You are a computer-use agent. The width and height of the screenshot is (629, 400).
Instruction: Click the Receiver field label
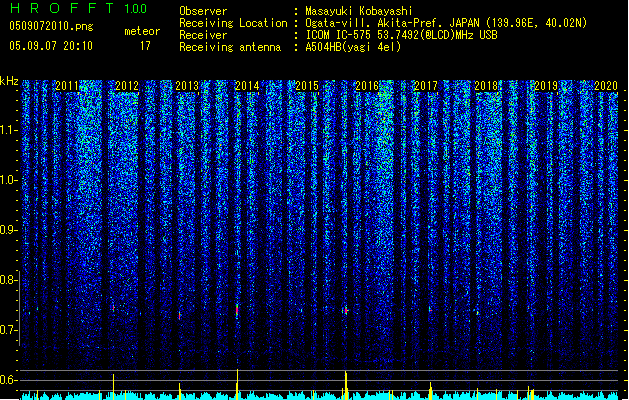pos(203,35)
